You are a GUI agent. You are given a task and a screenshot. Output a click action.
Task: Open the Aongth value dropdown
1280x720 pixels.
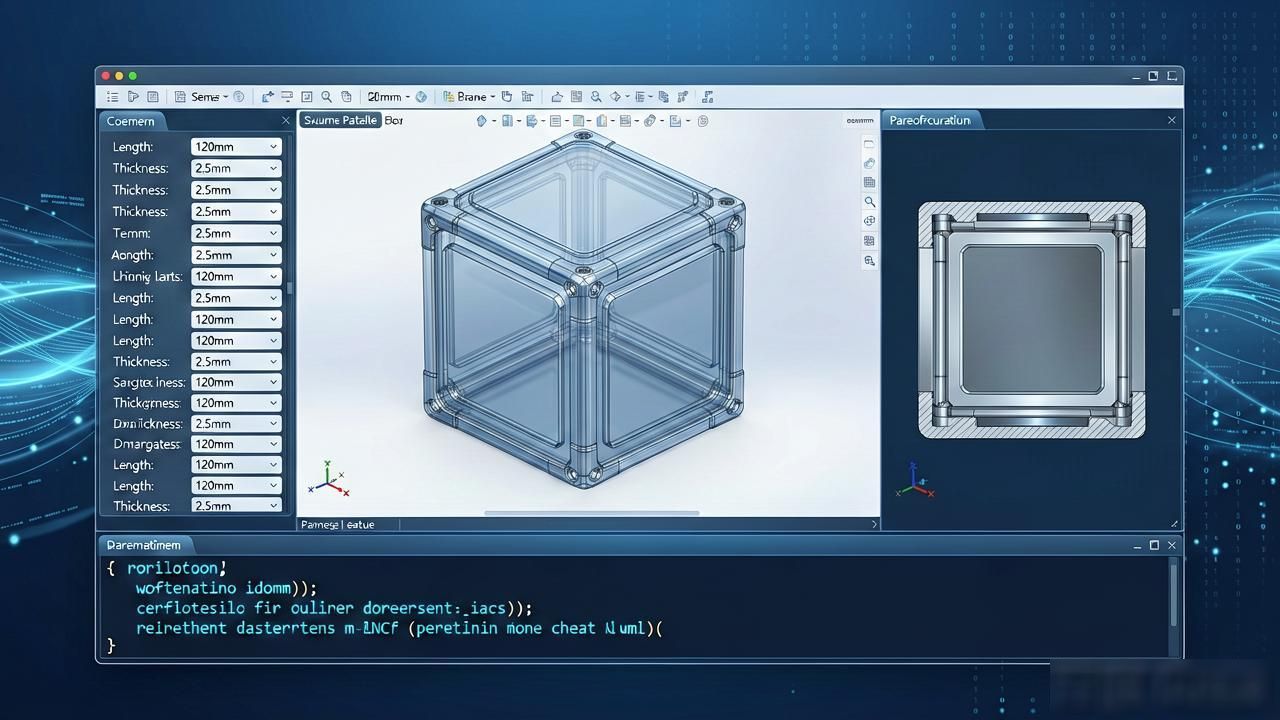coord(236,255)
